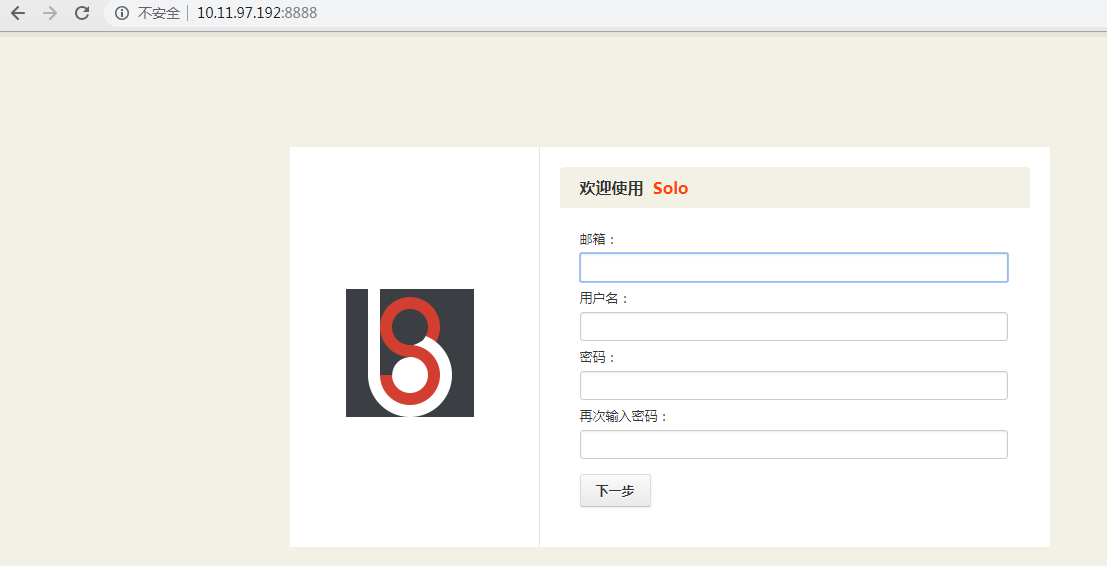Click the 下一步 next step button
1107x566 pixels.
(615, 490)
